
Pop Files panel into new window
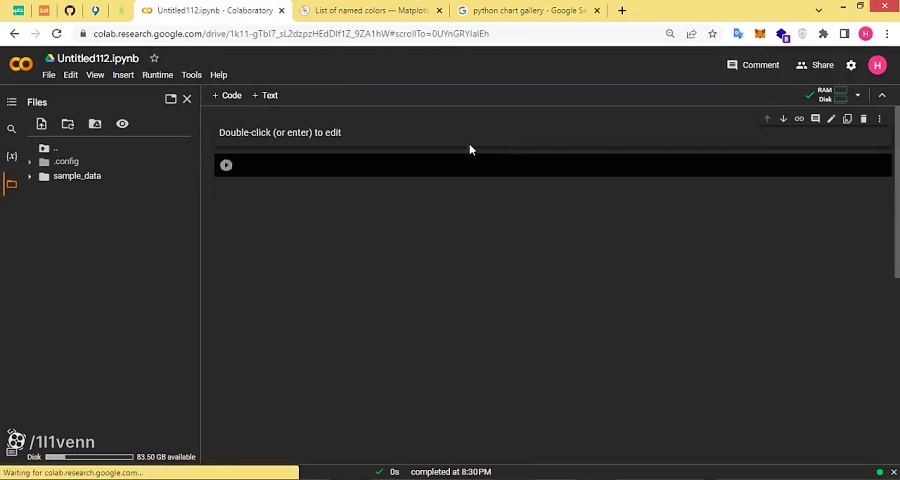point(170,99)
